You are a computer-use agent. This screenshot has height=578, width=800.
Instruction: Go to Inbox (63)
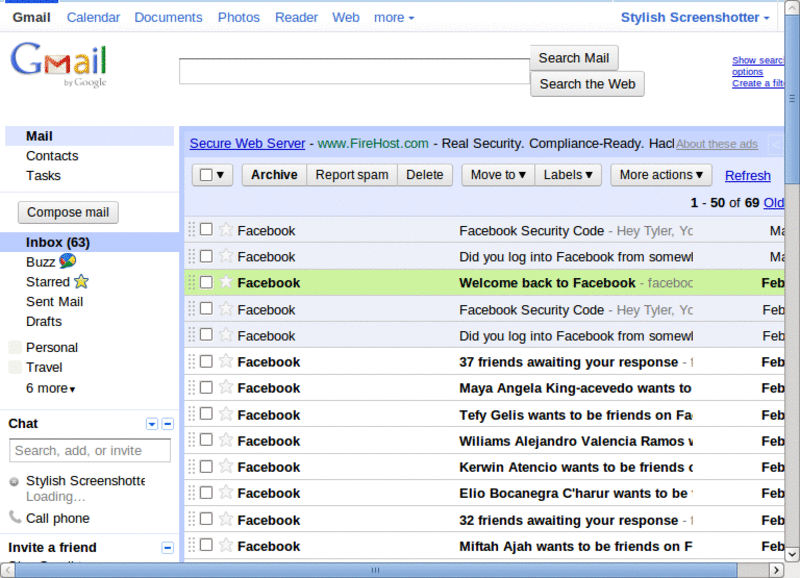pos(58,242)
